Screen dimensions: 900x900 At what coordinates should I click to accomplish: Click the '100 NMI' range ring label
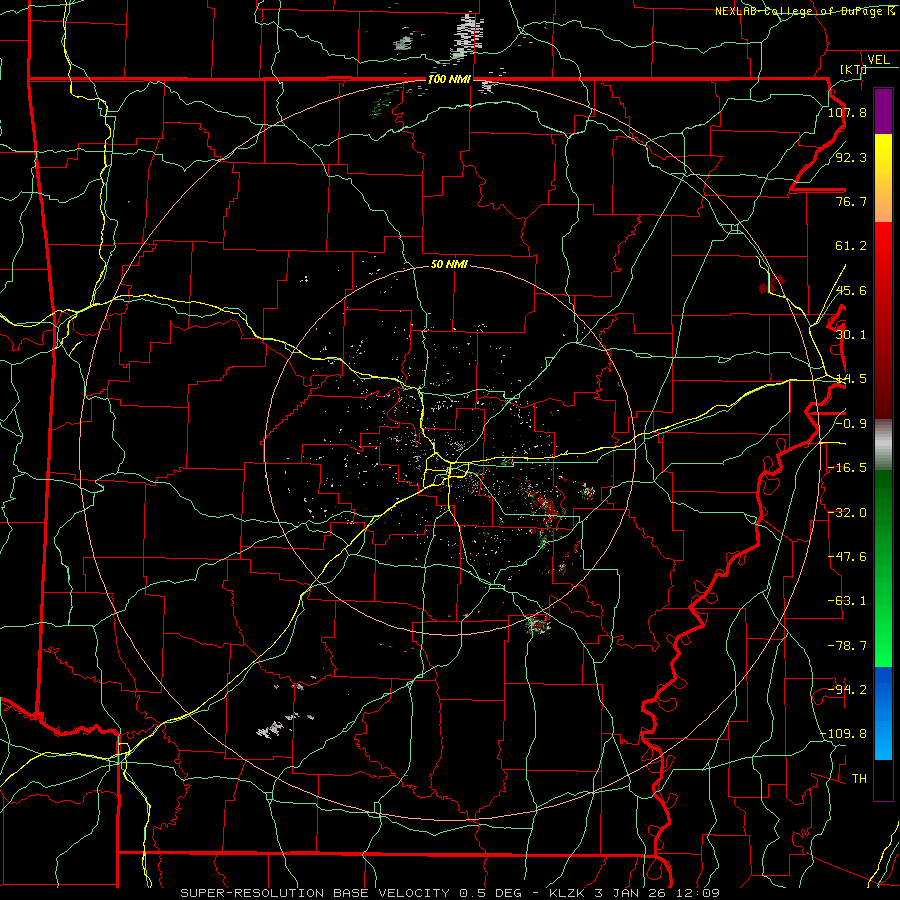pos(449,79)
